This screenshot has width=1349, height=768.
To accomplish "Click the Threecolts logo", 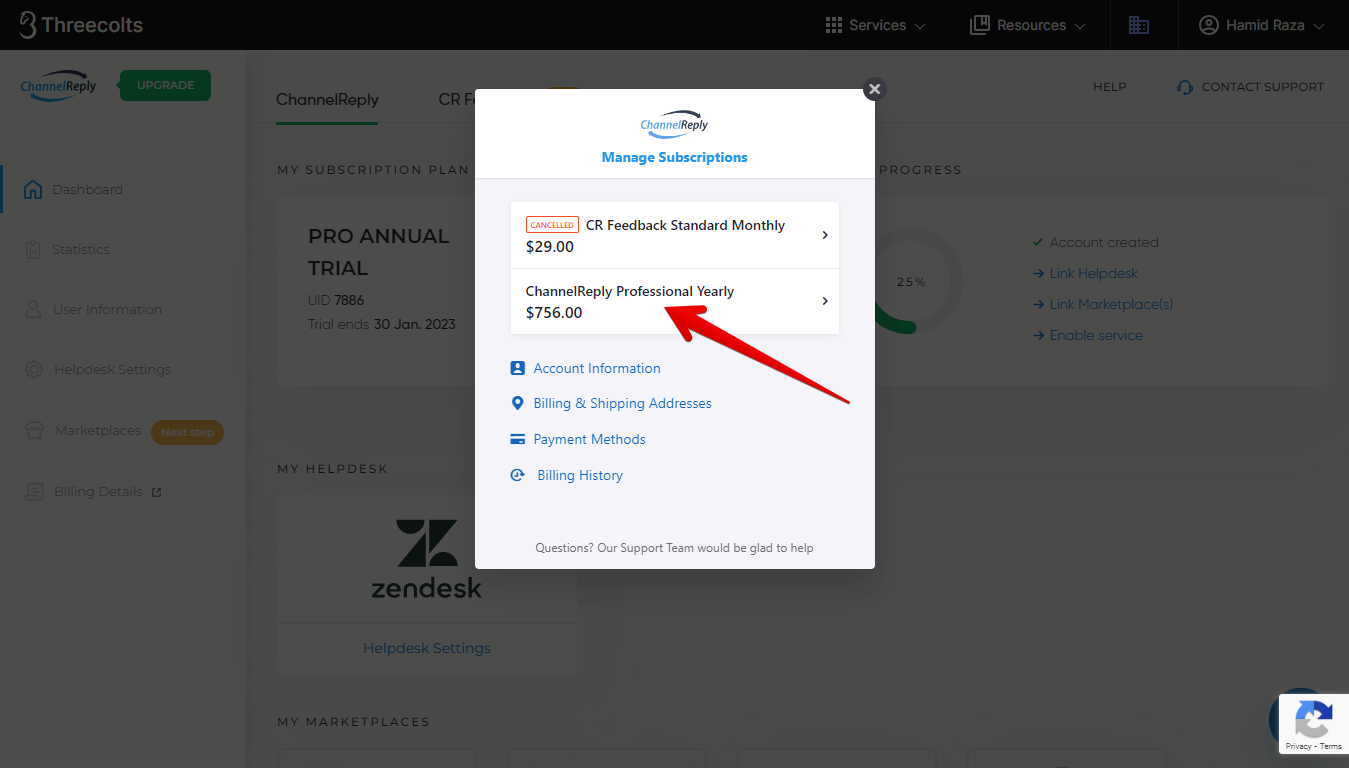I will coord(81,25).
